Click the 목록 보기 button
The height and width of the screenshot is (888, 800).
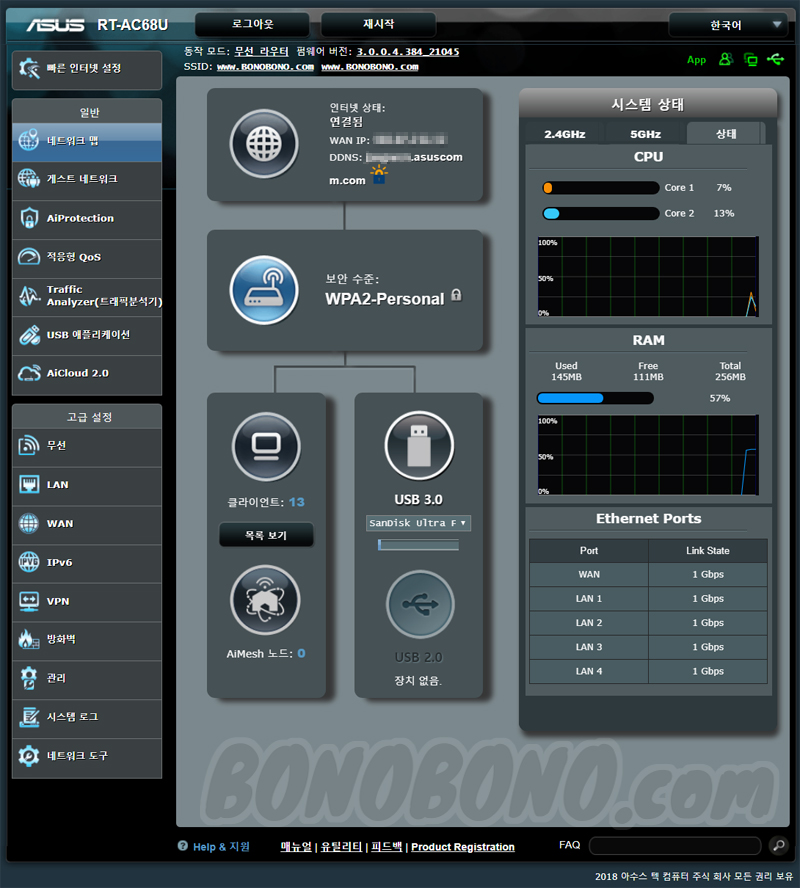(x=266, y=535)
